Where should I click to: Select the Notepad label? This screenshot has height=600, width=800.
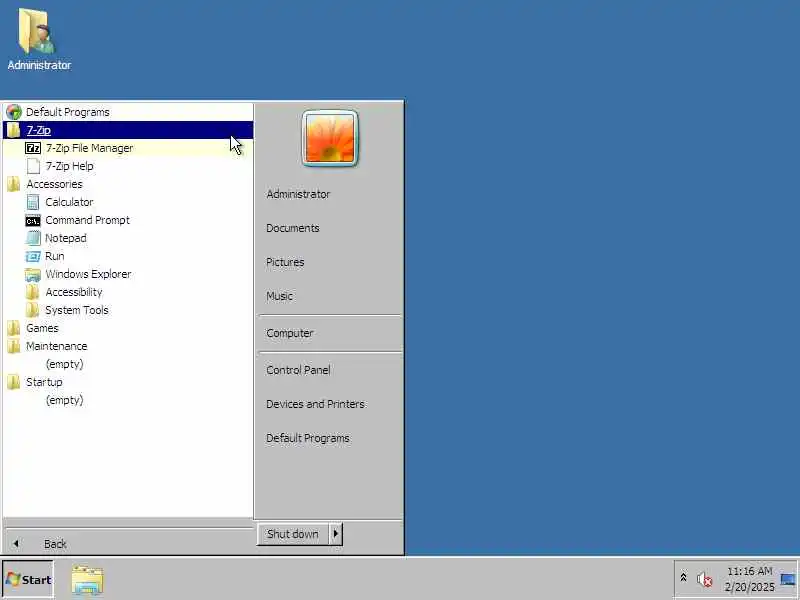tap(66, 238)
